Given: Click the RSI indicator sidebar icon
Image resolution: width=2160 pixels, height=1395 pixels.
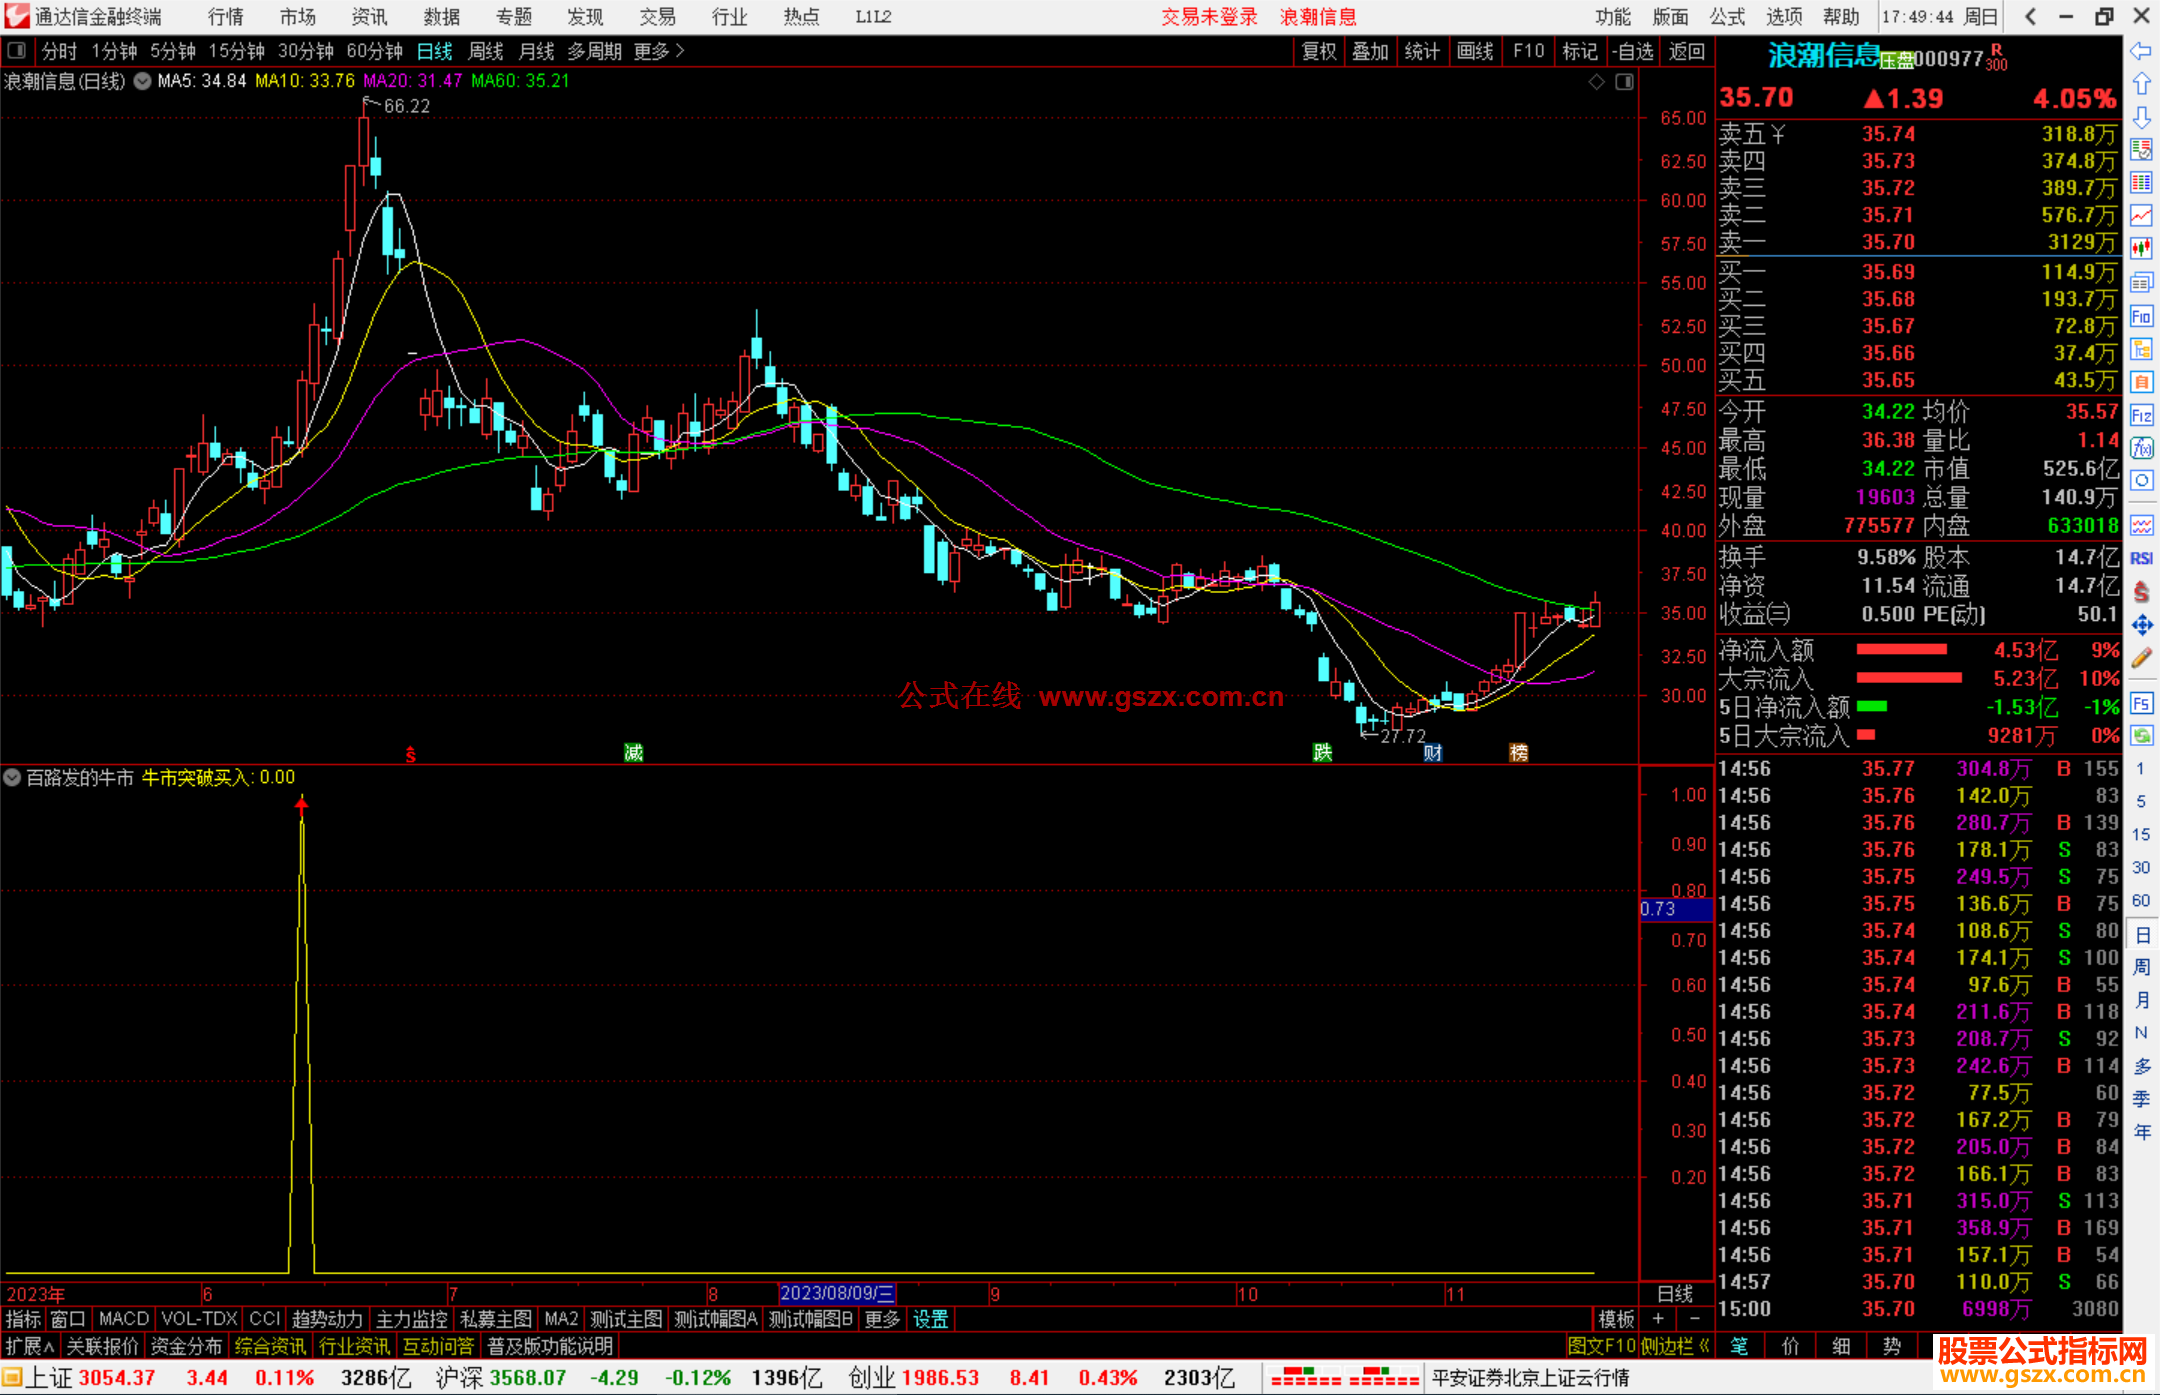Looking at the screenshot, I should coord(2141,558).
